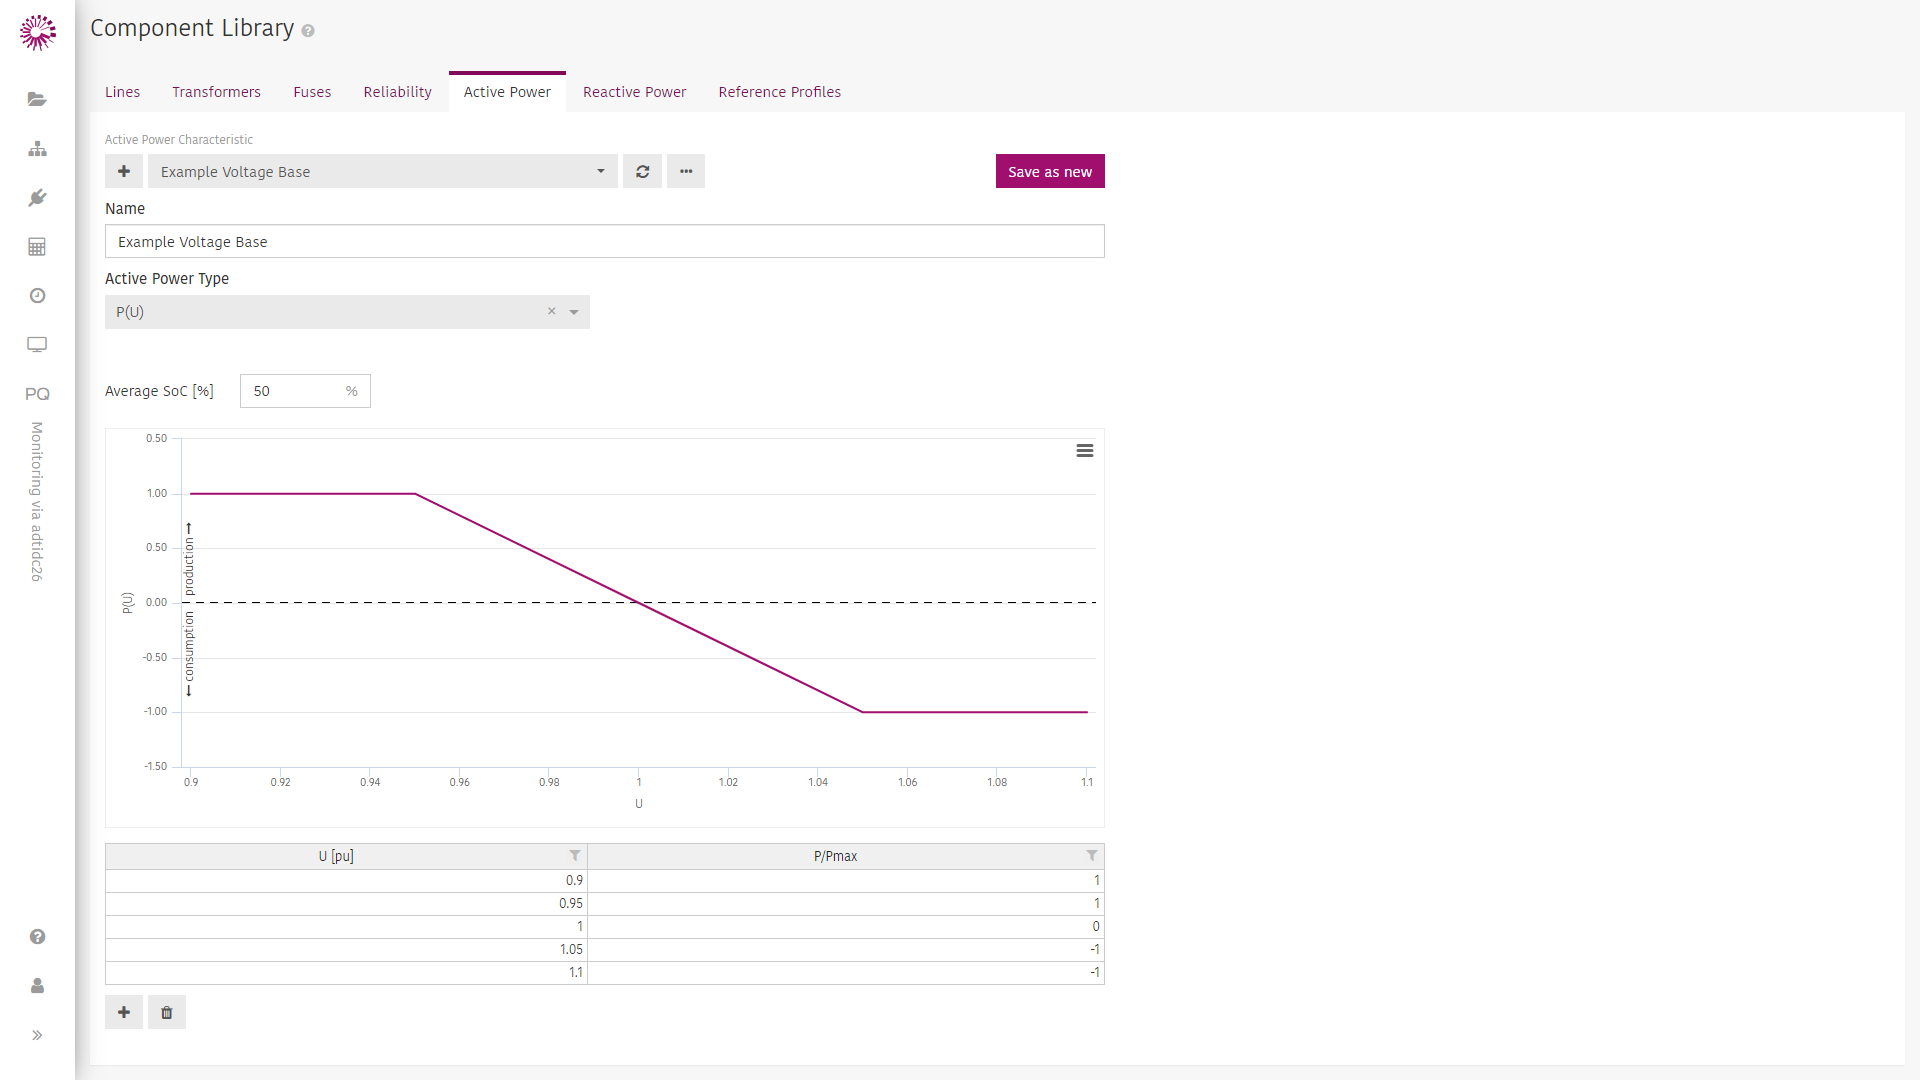
Task: Open the calculator grid sidebar icon
Action: point(37,246)
